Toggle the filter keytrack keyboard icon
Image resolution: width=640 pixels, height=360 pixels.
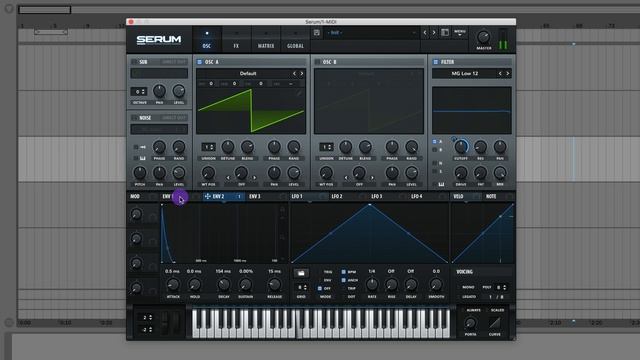point(441,184)
